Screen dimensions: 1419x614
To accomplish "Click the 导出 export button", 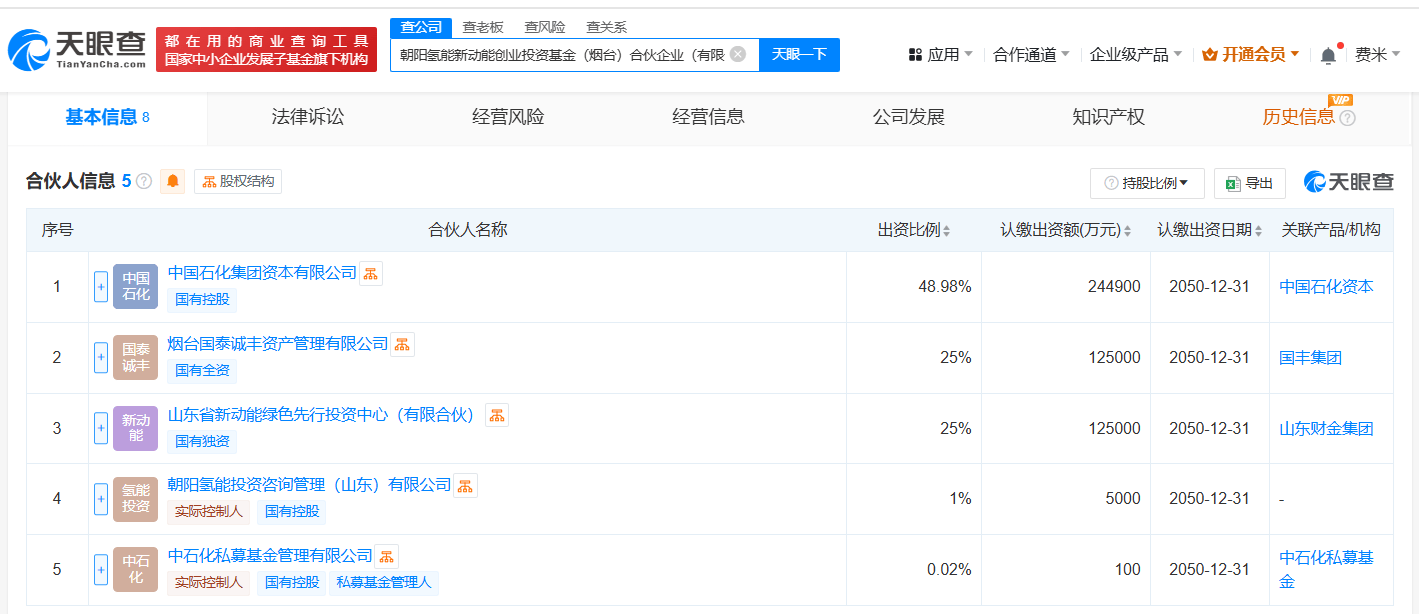I will pos(1249,183).
